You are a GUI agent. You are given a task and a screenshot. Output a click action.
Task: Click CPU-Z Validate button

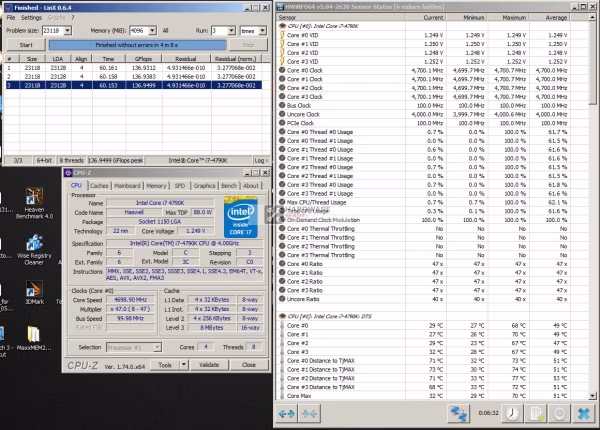(209, 365)
